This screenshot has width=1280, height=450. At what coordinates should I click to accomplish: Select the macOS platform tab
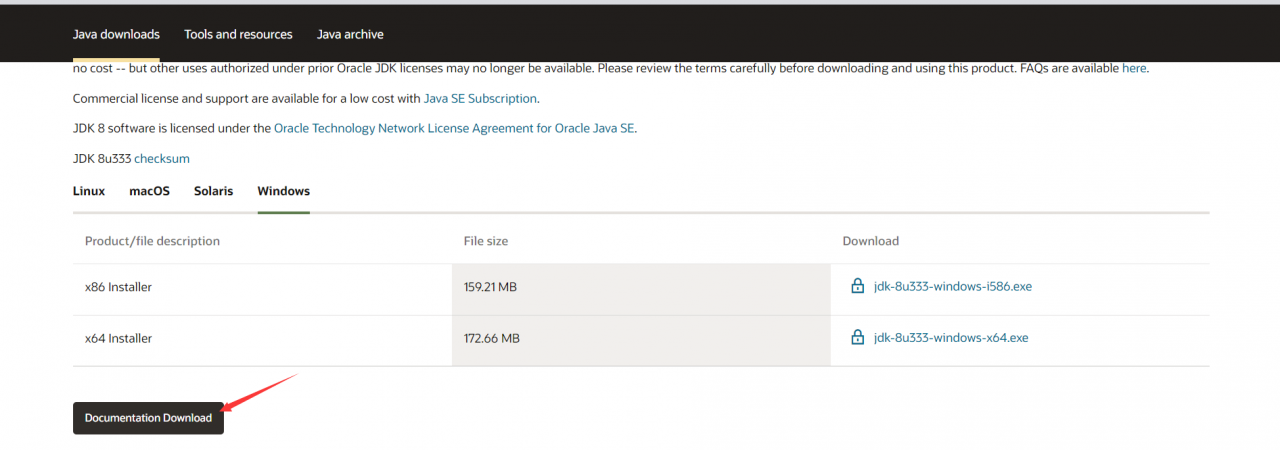point(150,191)
